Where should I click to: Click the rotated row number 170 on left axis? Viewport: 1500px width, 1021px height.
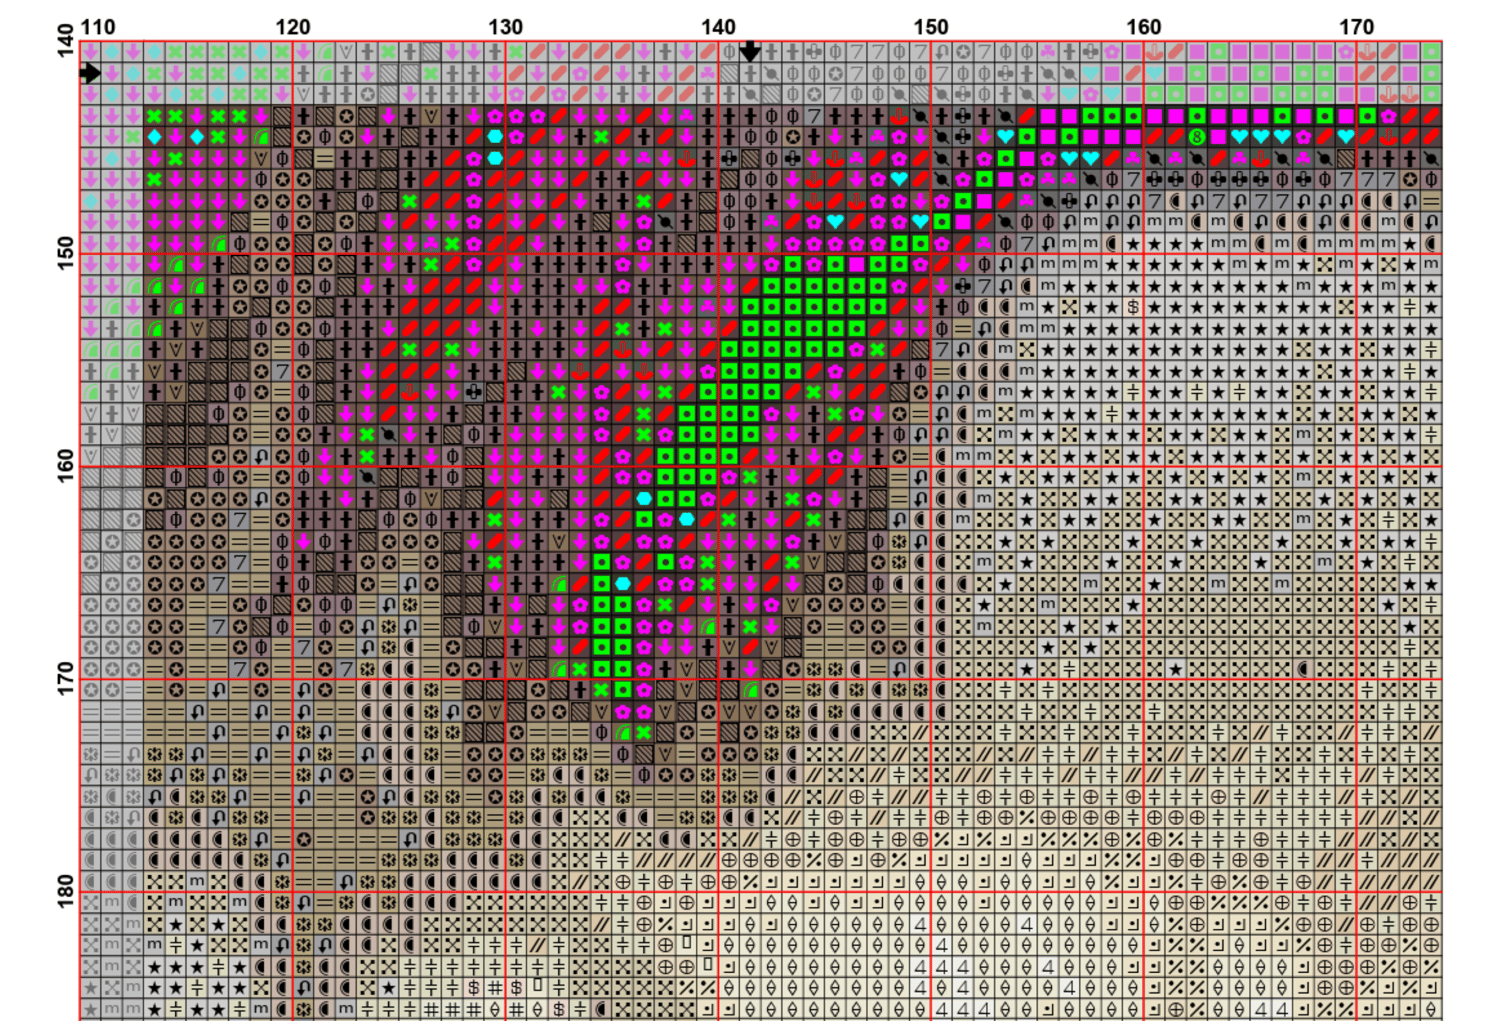(66, 679)
